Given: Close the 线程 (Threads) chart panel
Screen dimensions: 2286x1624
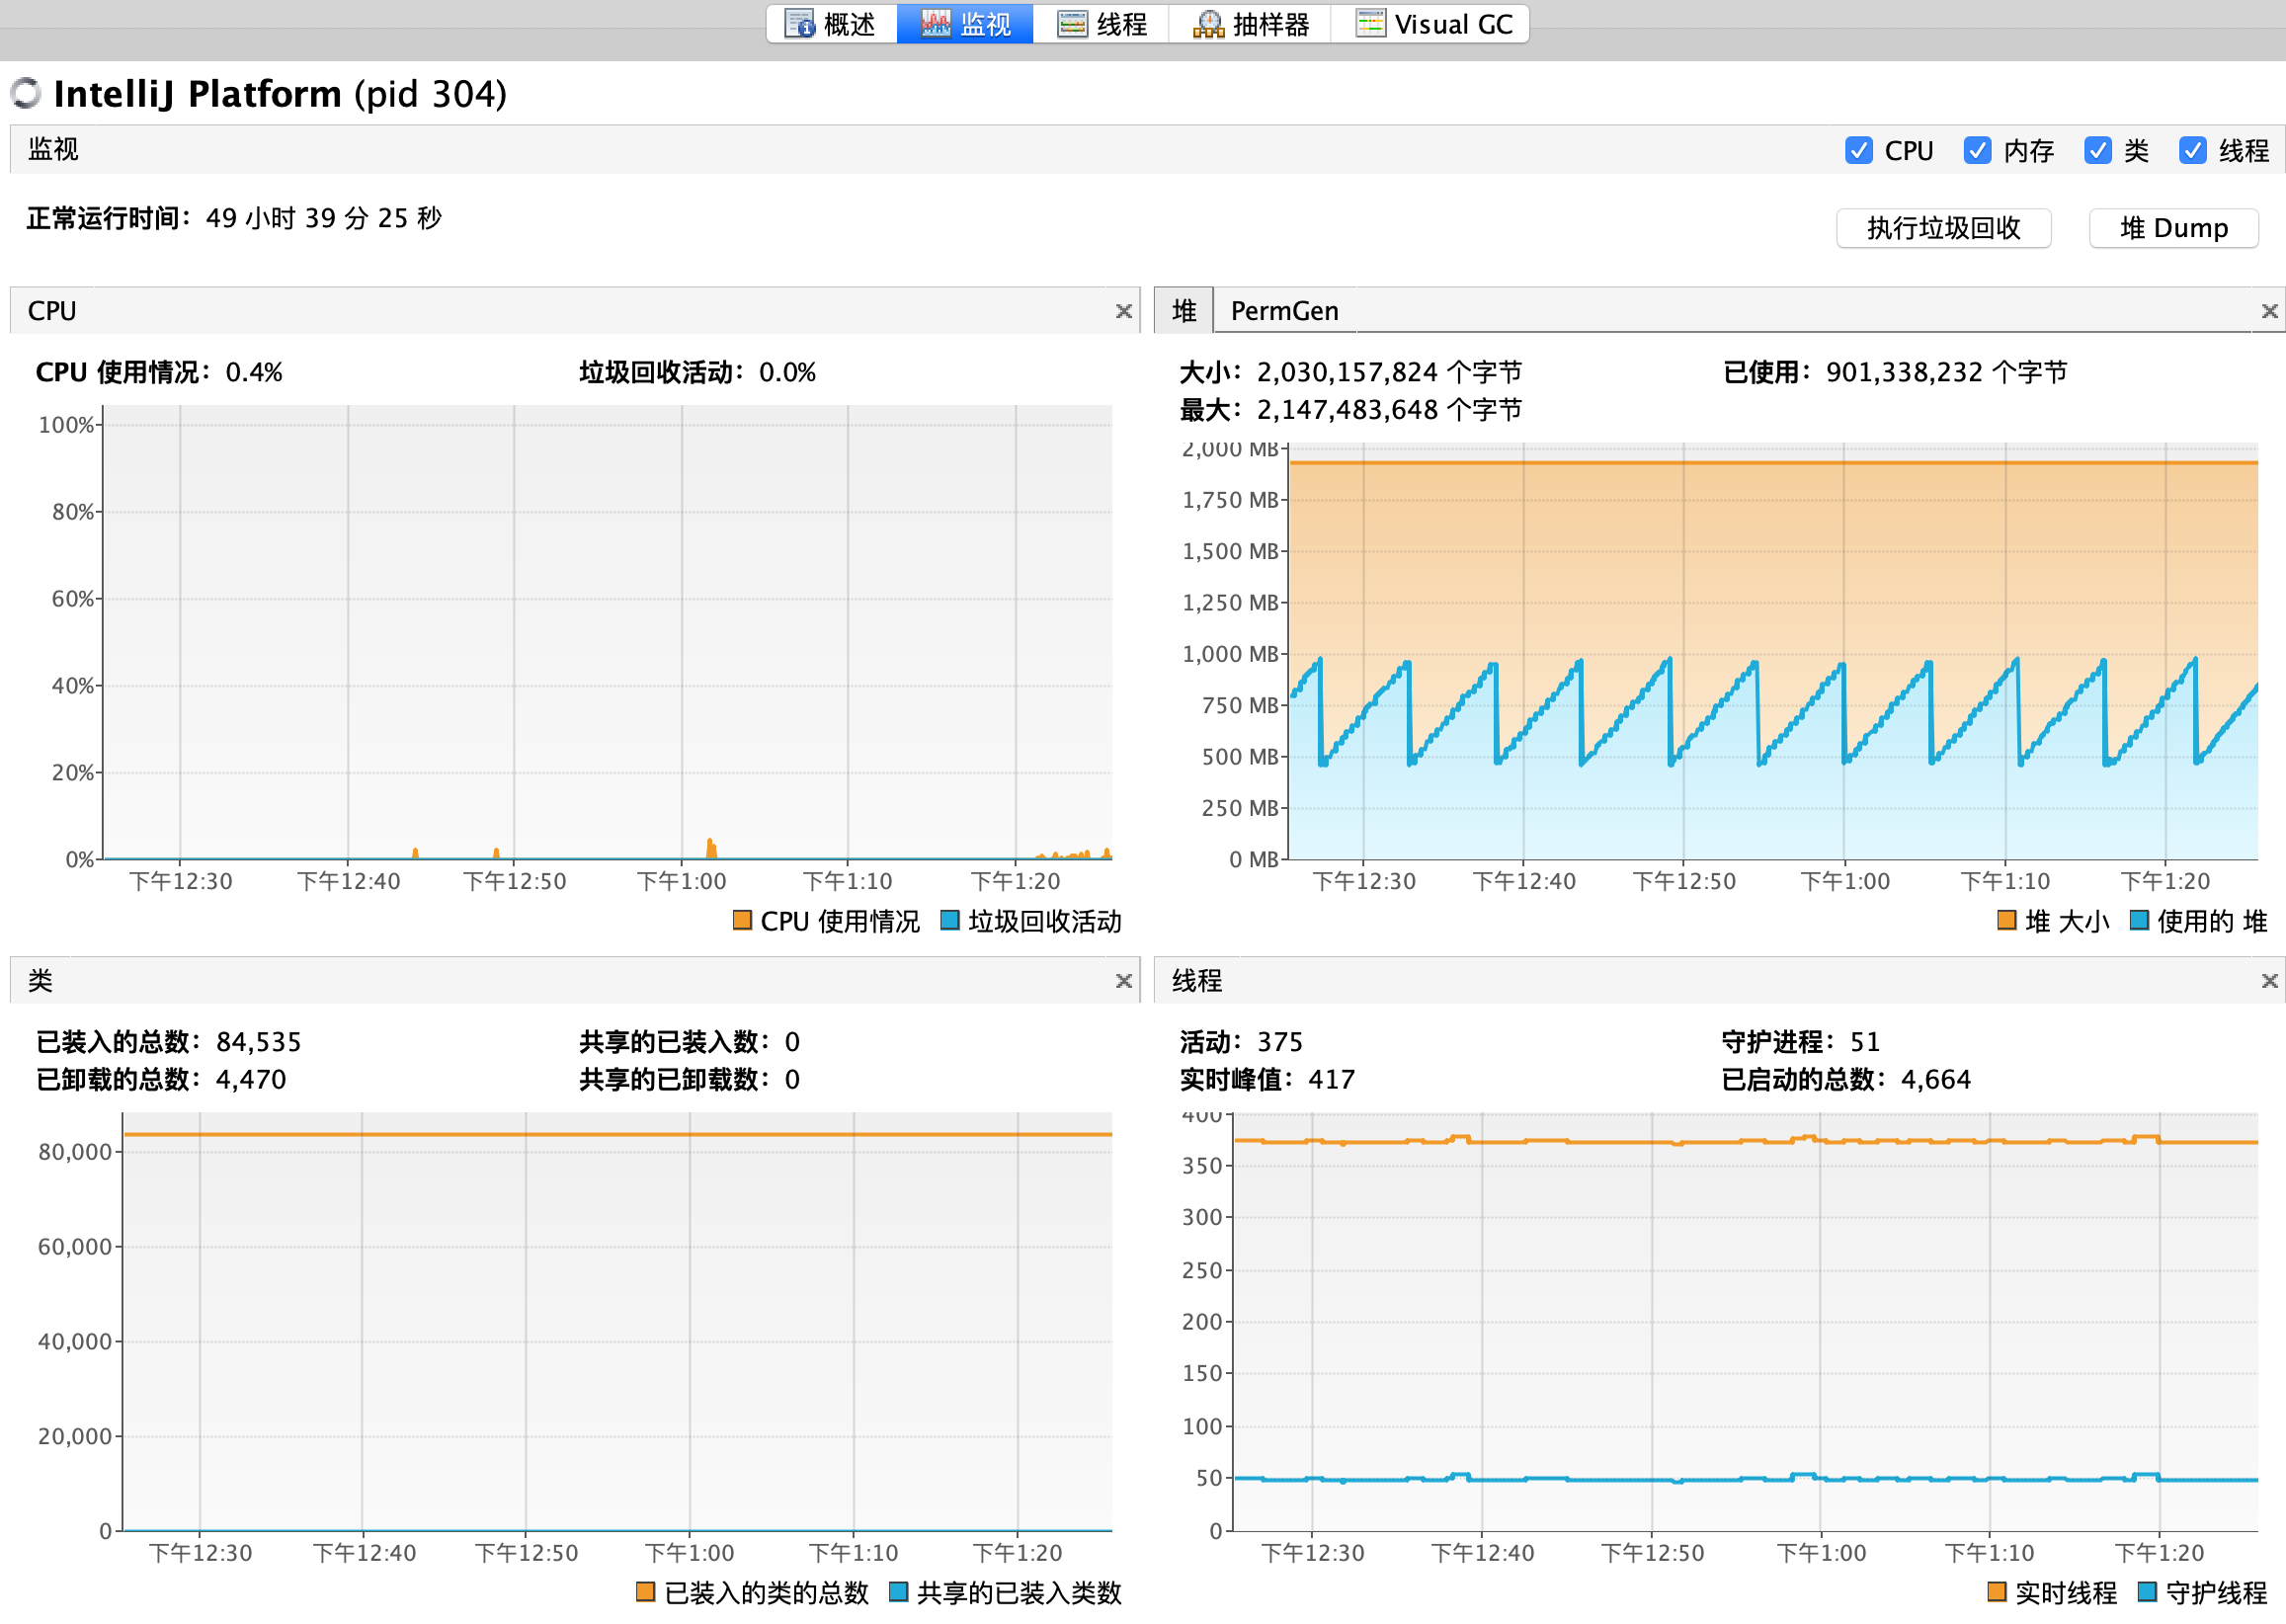Looking at the screenshot, I should tap(2269, 981).
